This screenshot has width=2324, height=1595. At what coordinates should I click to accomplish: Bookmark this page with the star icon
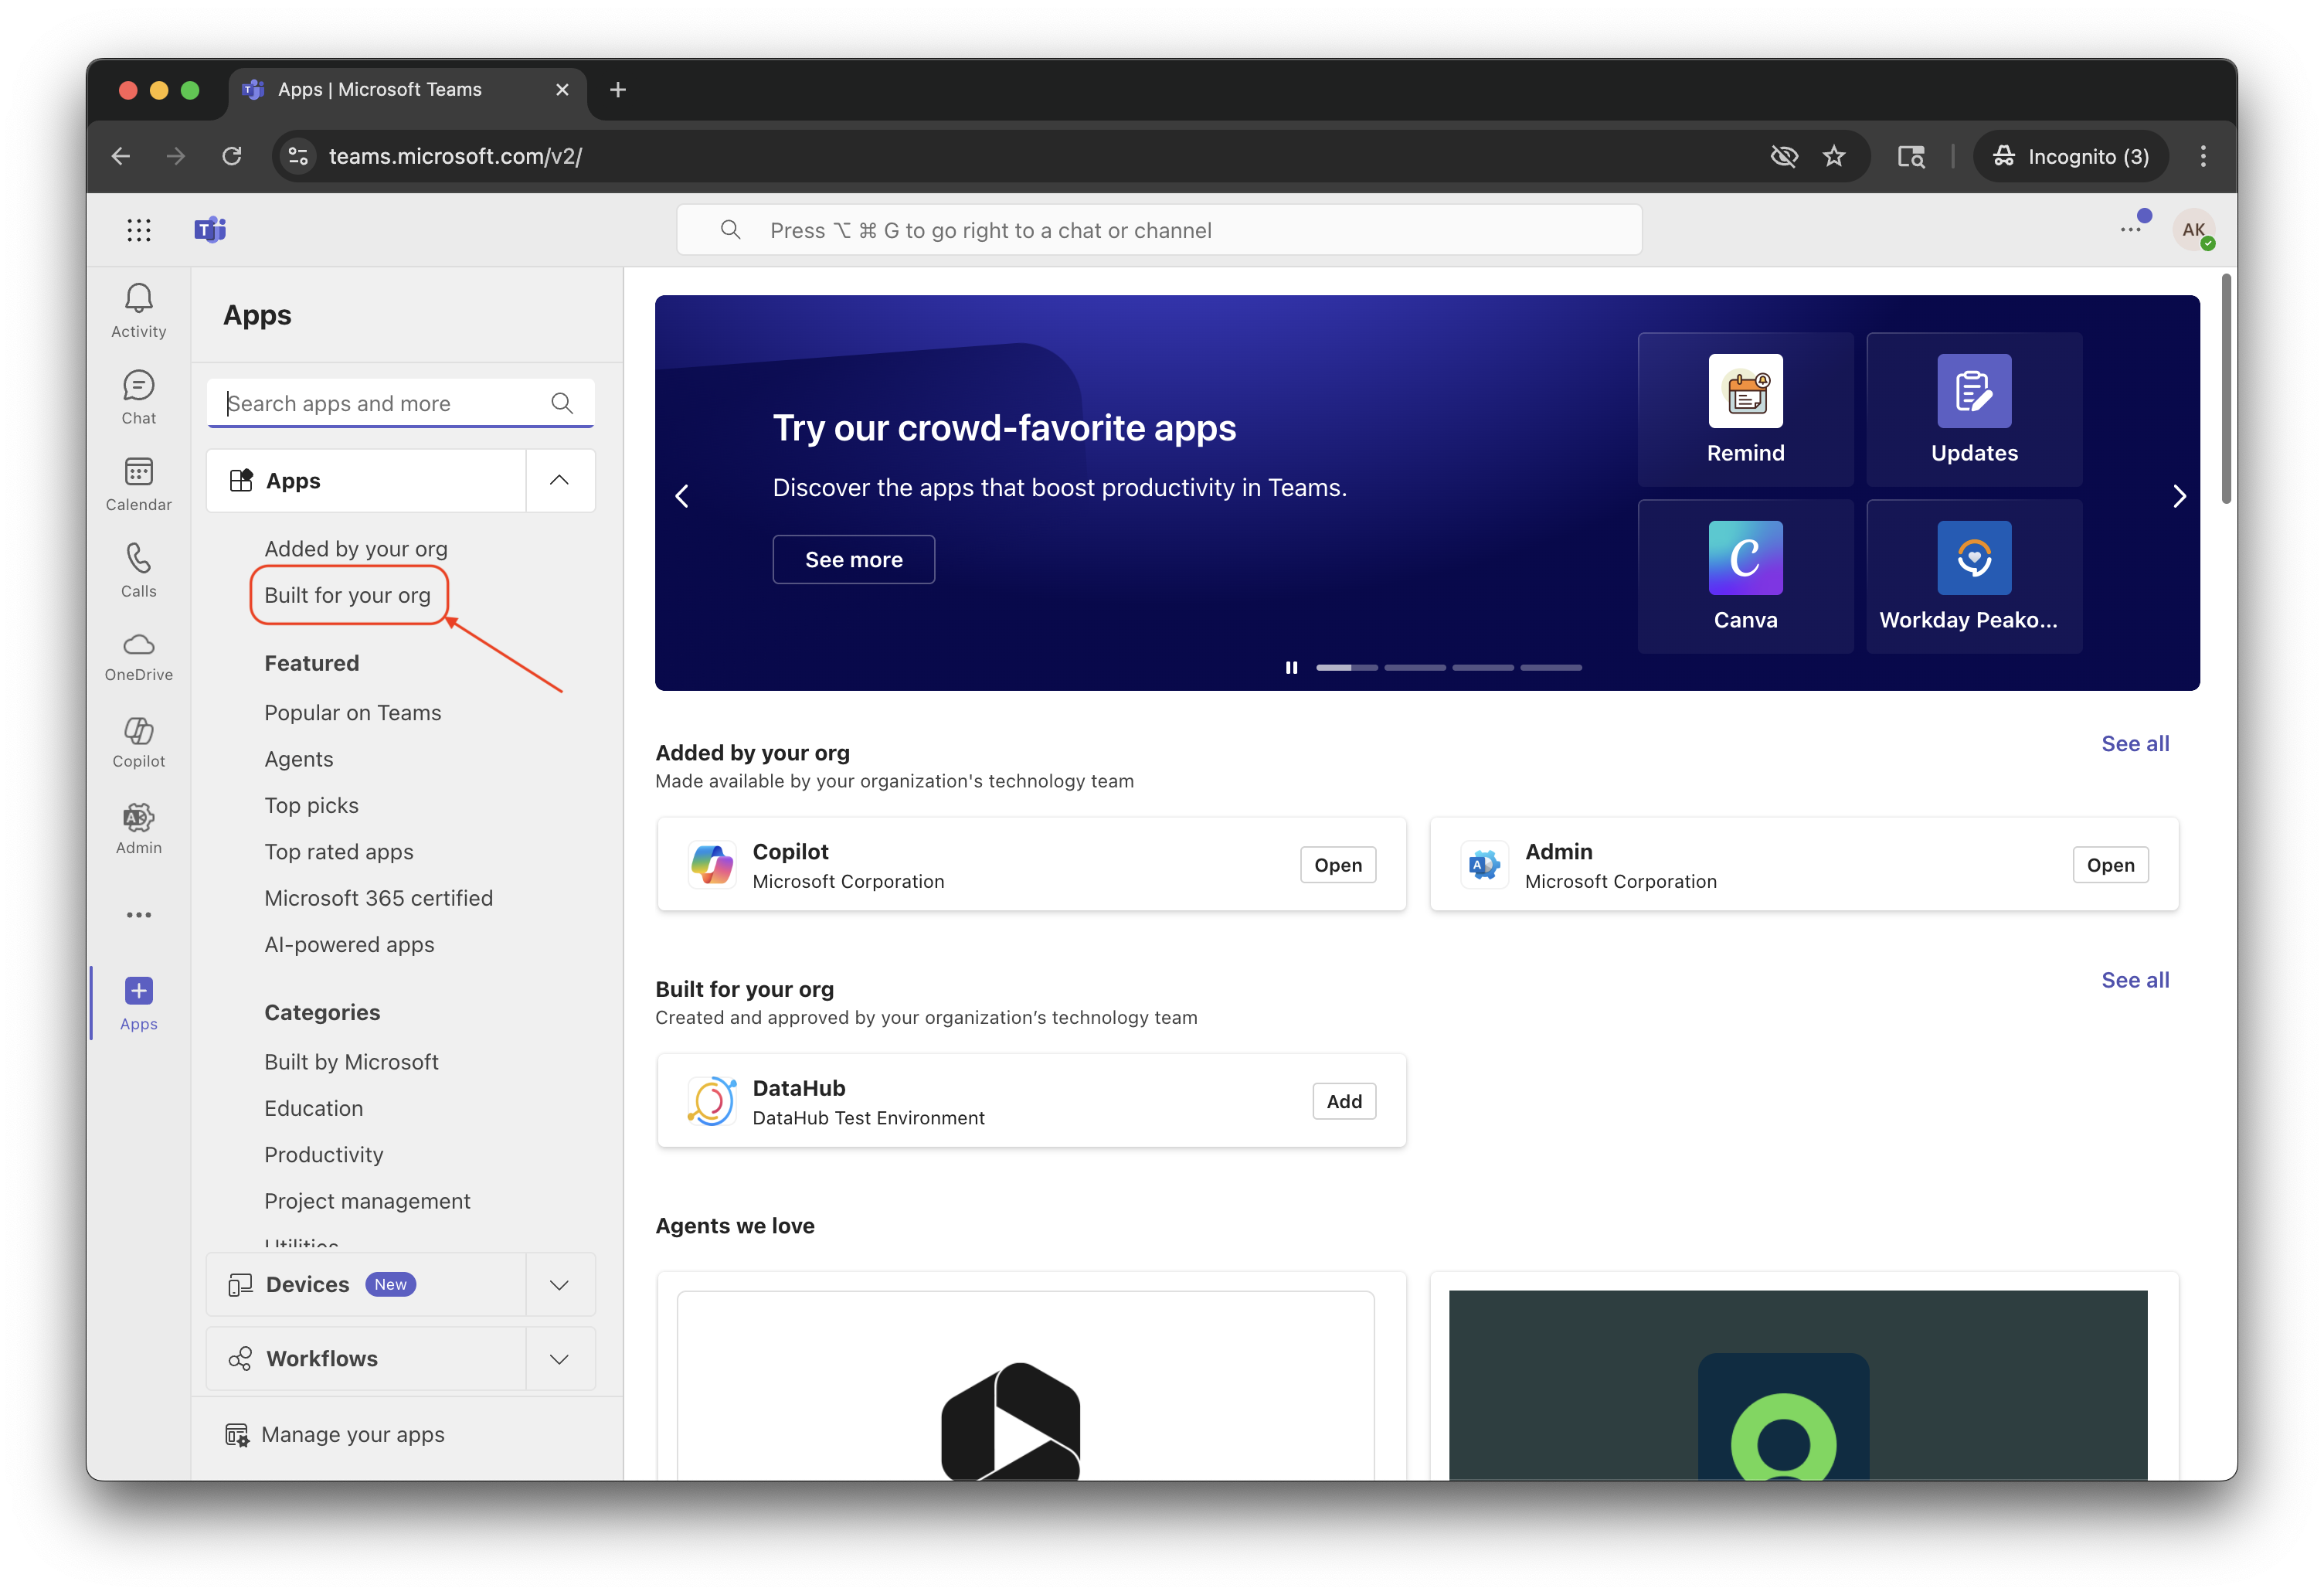(1833, 156)
